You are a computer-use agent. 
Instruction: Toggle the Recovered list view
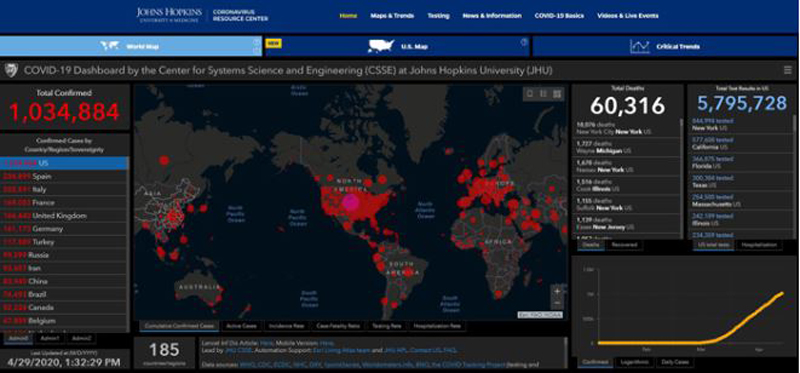click(624, 245)
